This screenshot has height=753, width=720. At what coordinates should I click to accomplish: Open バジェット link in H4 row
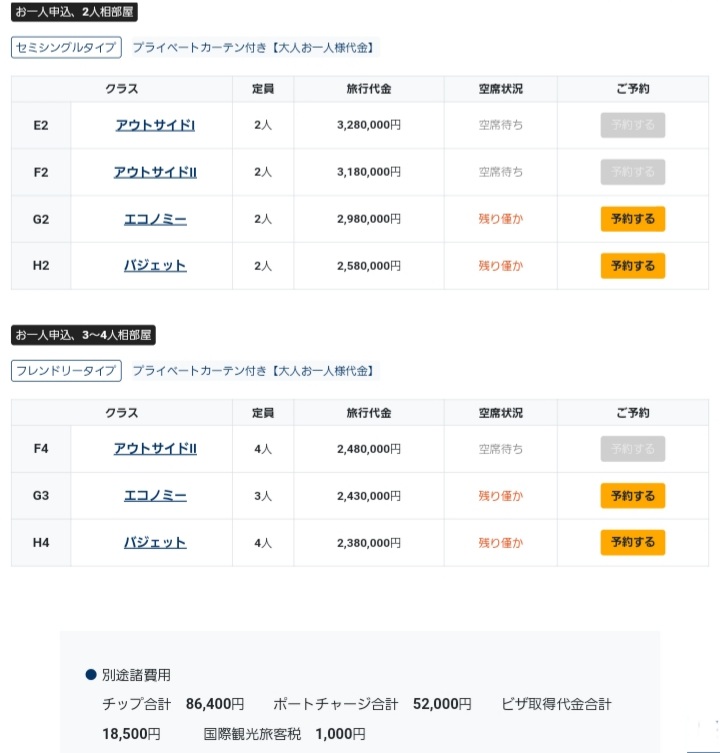click(x=155, y=543)
